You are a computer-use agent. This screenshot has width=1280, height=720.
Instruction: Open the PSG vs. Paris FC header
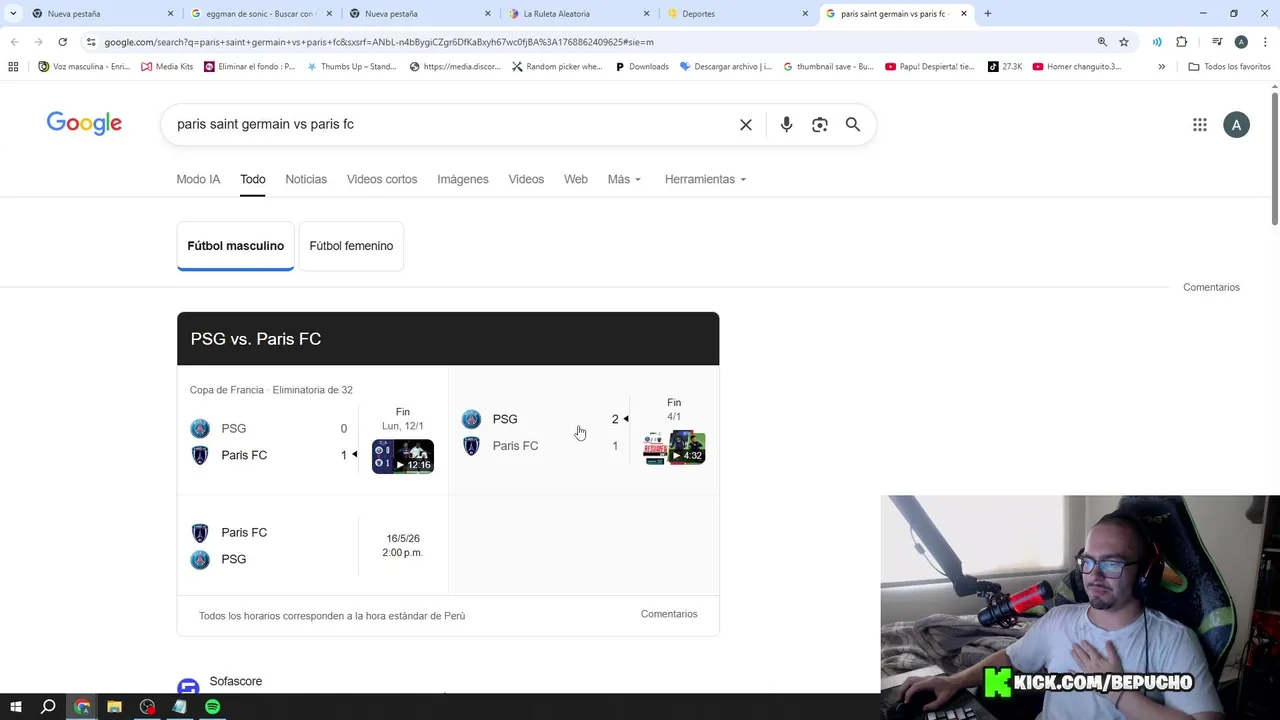448,339
